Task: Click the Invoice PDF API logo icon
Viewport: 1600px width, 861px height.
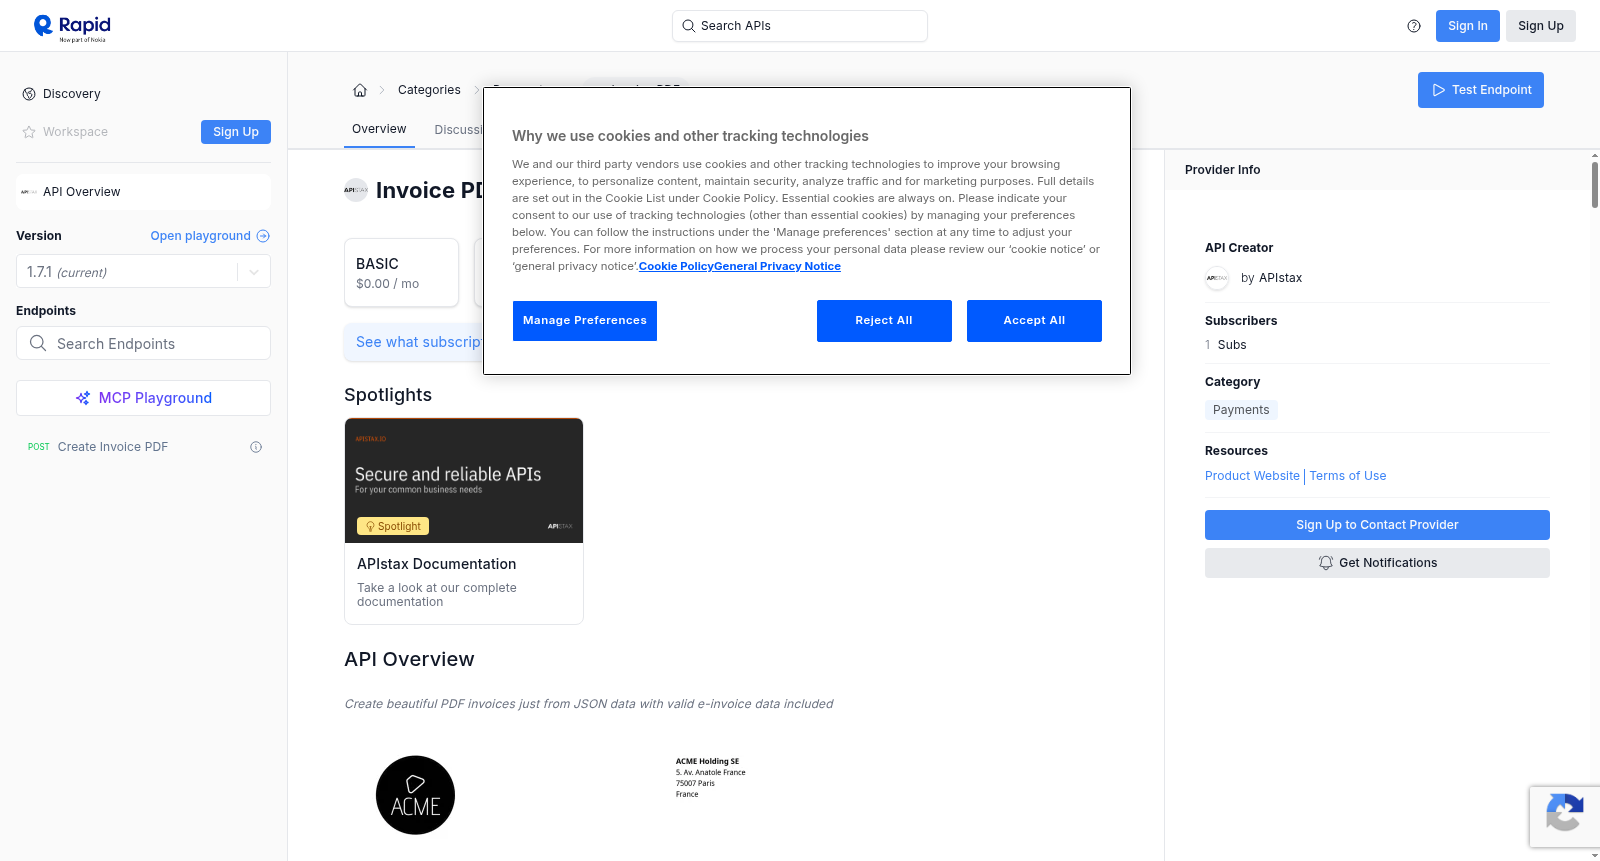Action: tap(356, 190)
